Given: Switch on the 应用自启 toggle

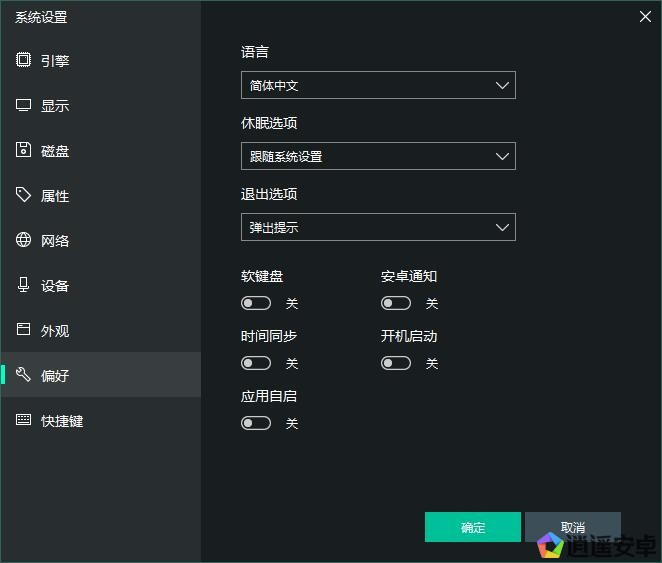Looking at the screenshot, I should click(256, 423).
